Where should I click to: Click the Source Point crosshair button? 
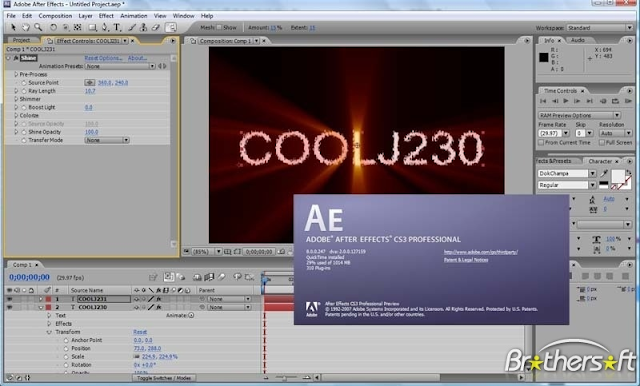89,82
